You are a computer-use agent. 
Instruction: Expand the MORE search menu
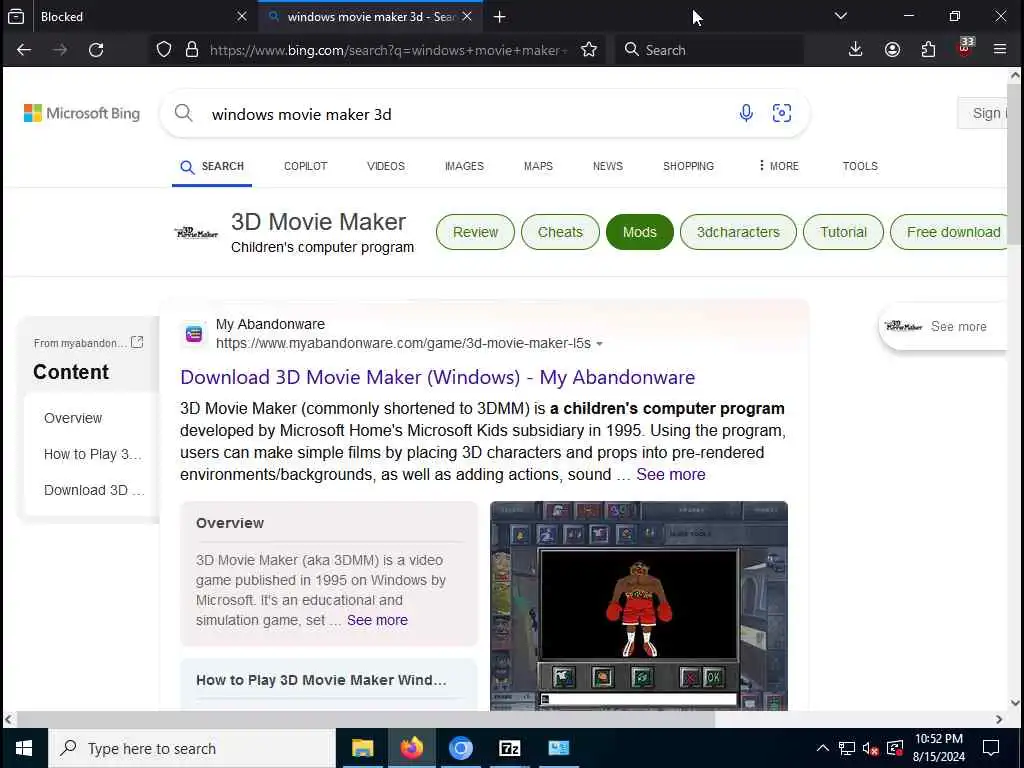tap(778, 167)
